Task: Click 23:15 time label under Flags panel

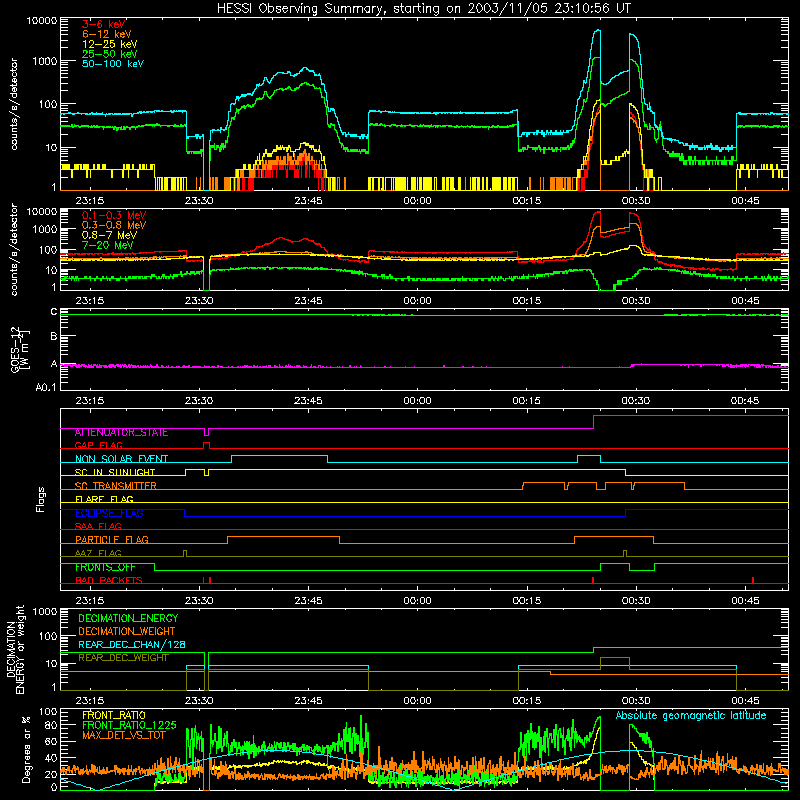Action: (x=90, y=601)
